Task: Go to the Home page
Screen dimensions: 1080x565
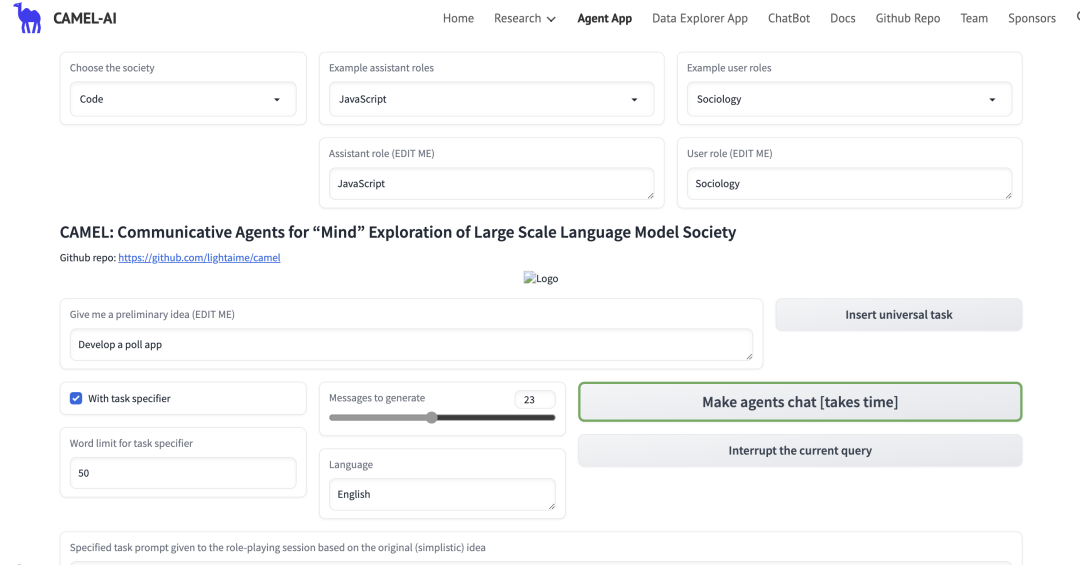Action: [458, 19]
